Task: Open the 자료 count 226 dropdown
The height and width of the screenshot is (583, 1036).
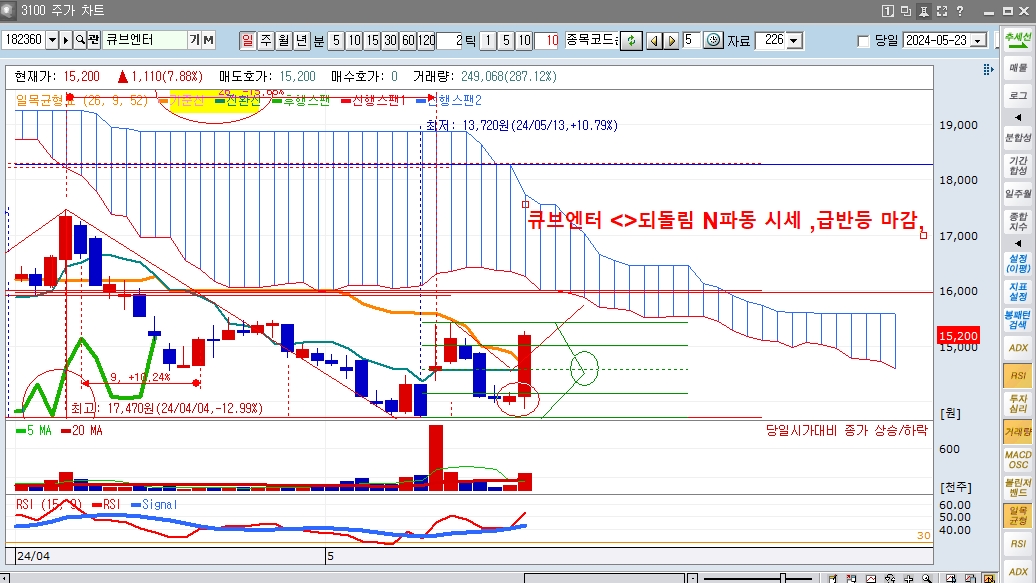Action: [x=794, y=41]
